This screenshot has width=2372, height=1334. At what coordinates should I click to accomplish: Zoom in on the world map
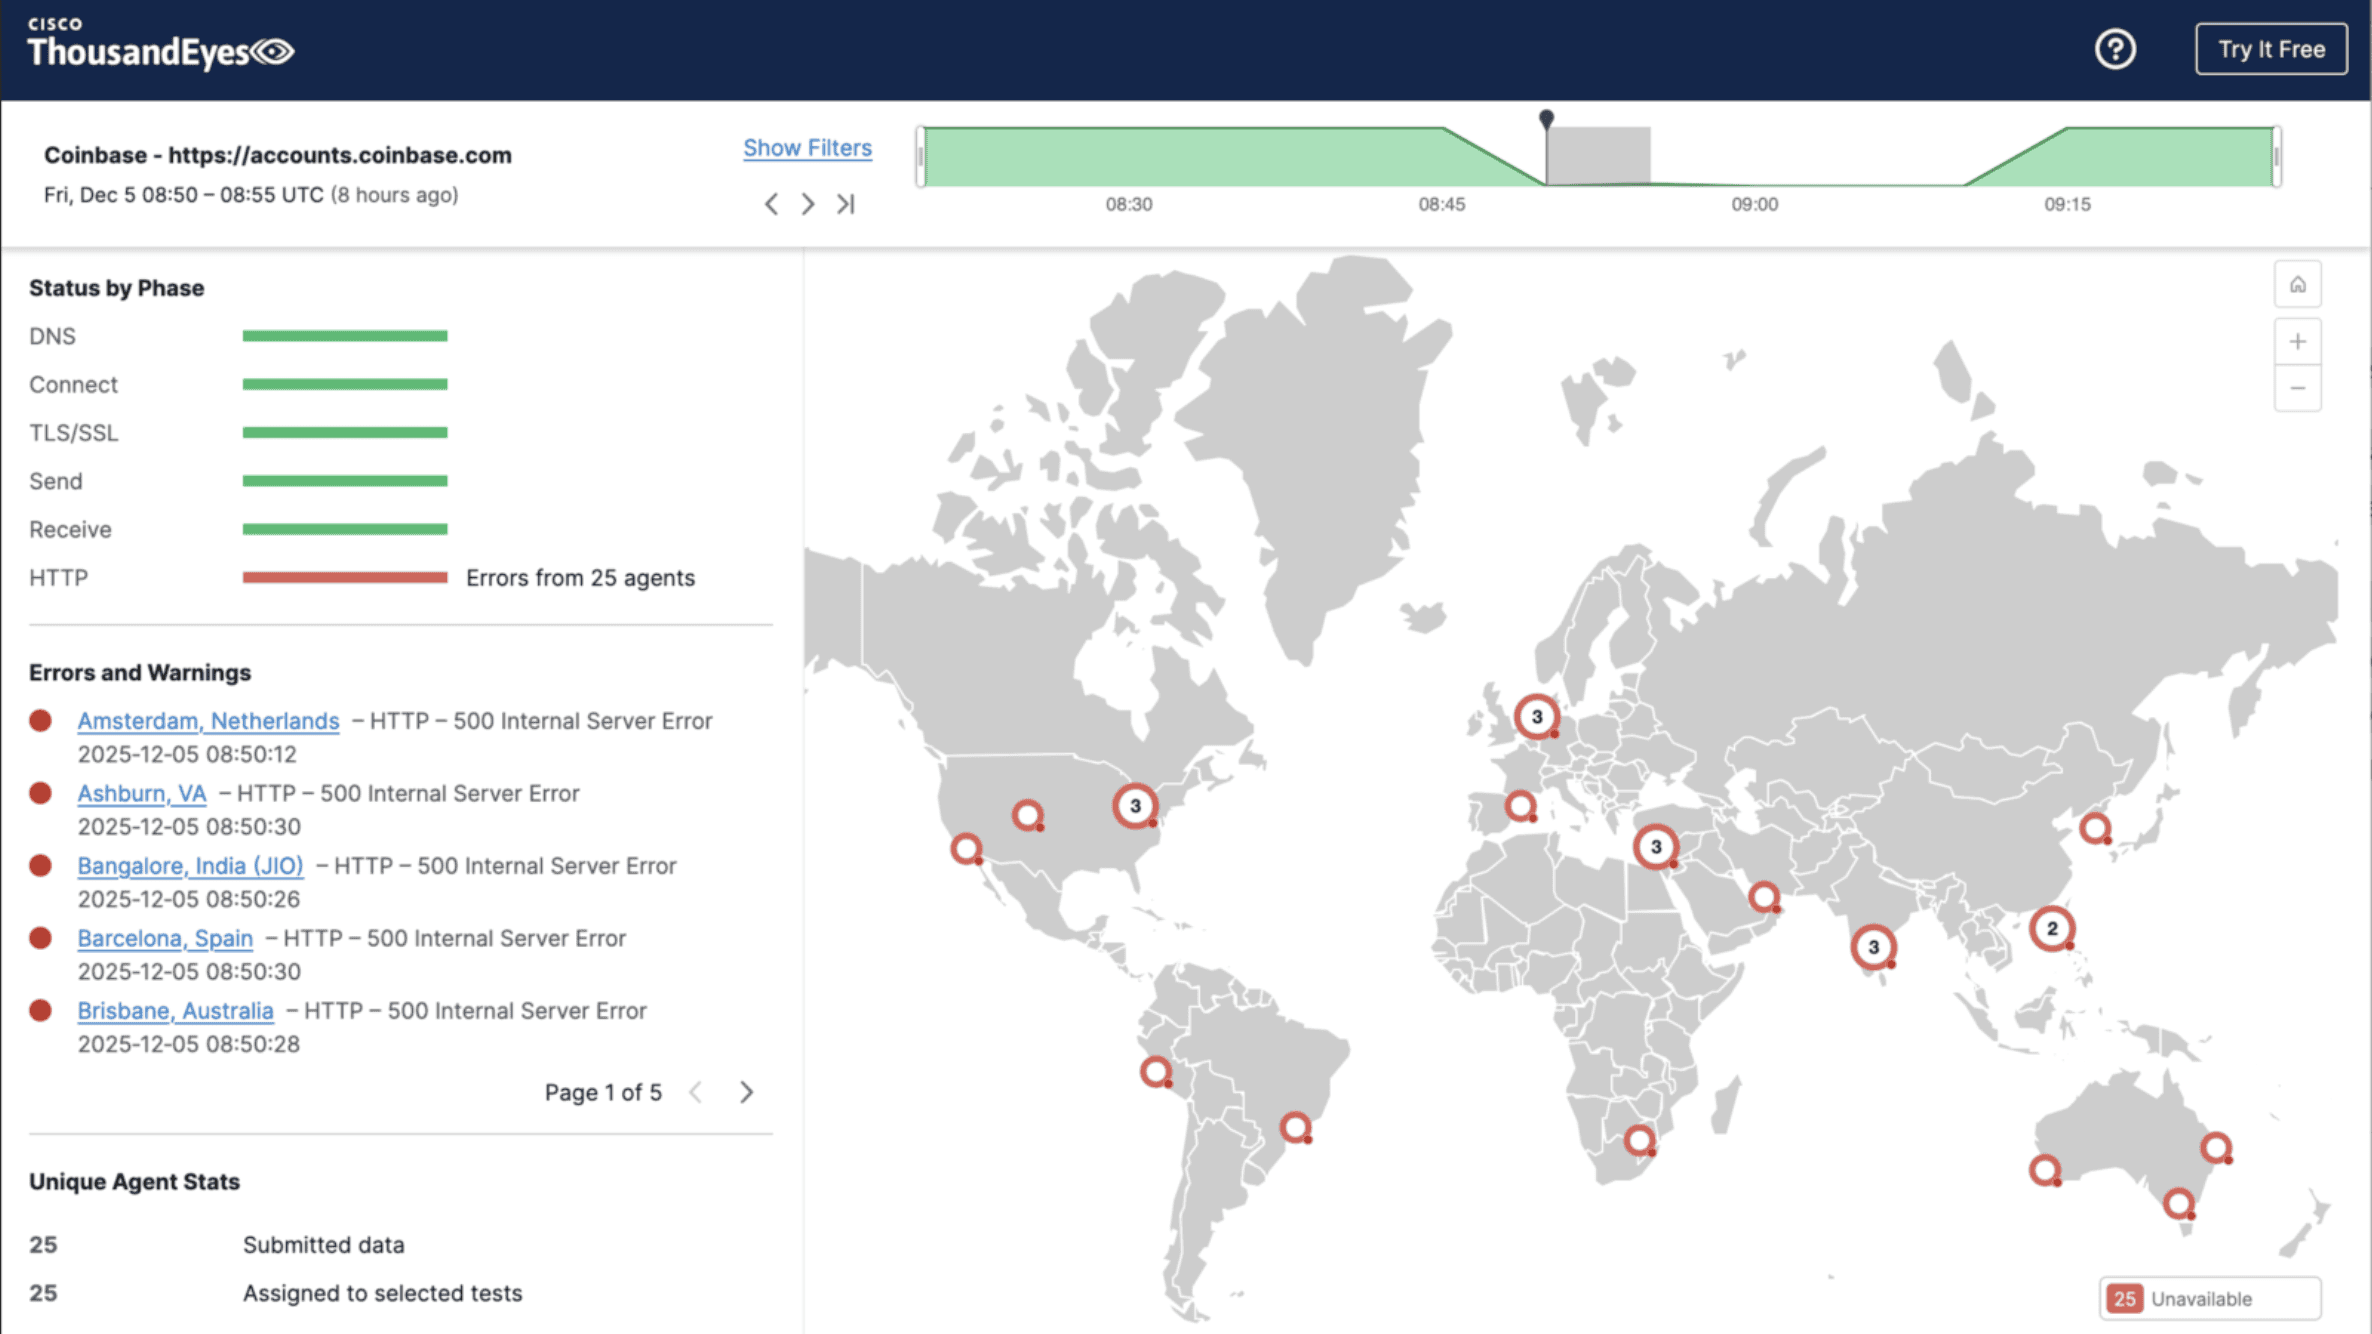point(2298,341)
